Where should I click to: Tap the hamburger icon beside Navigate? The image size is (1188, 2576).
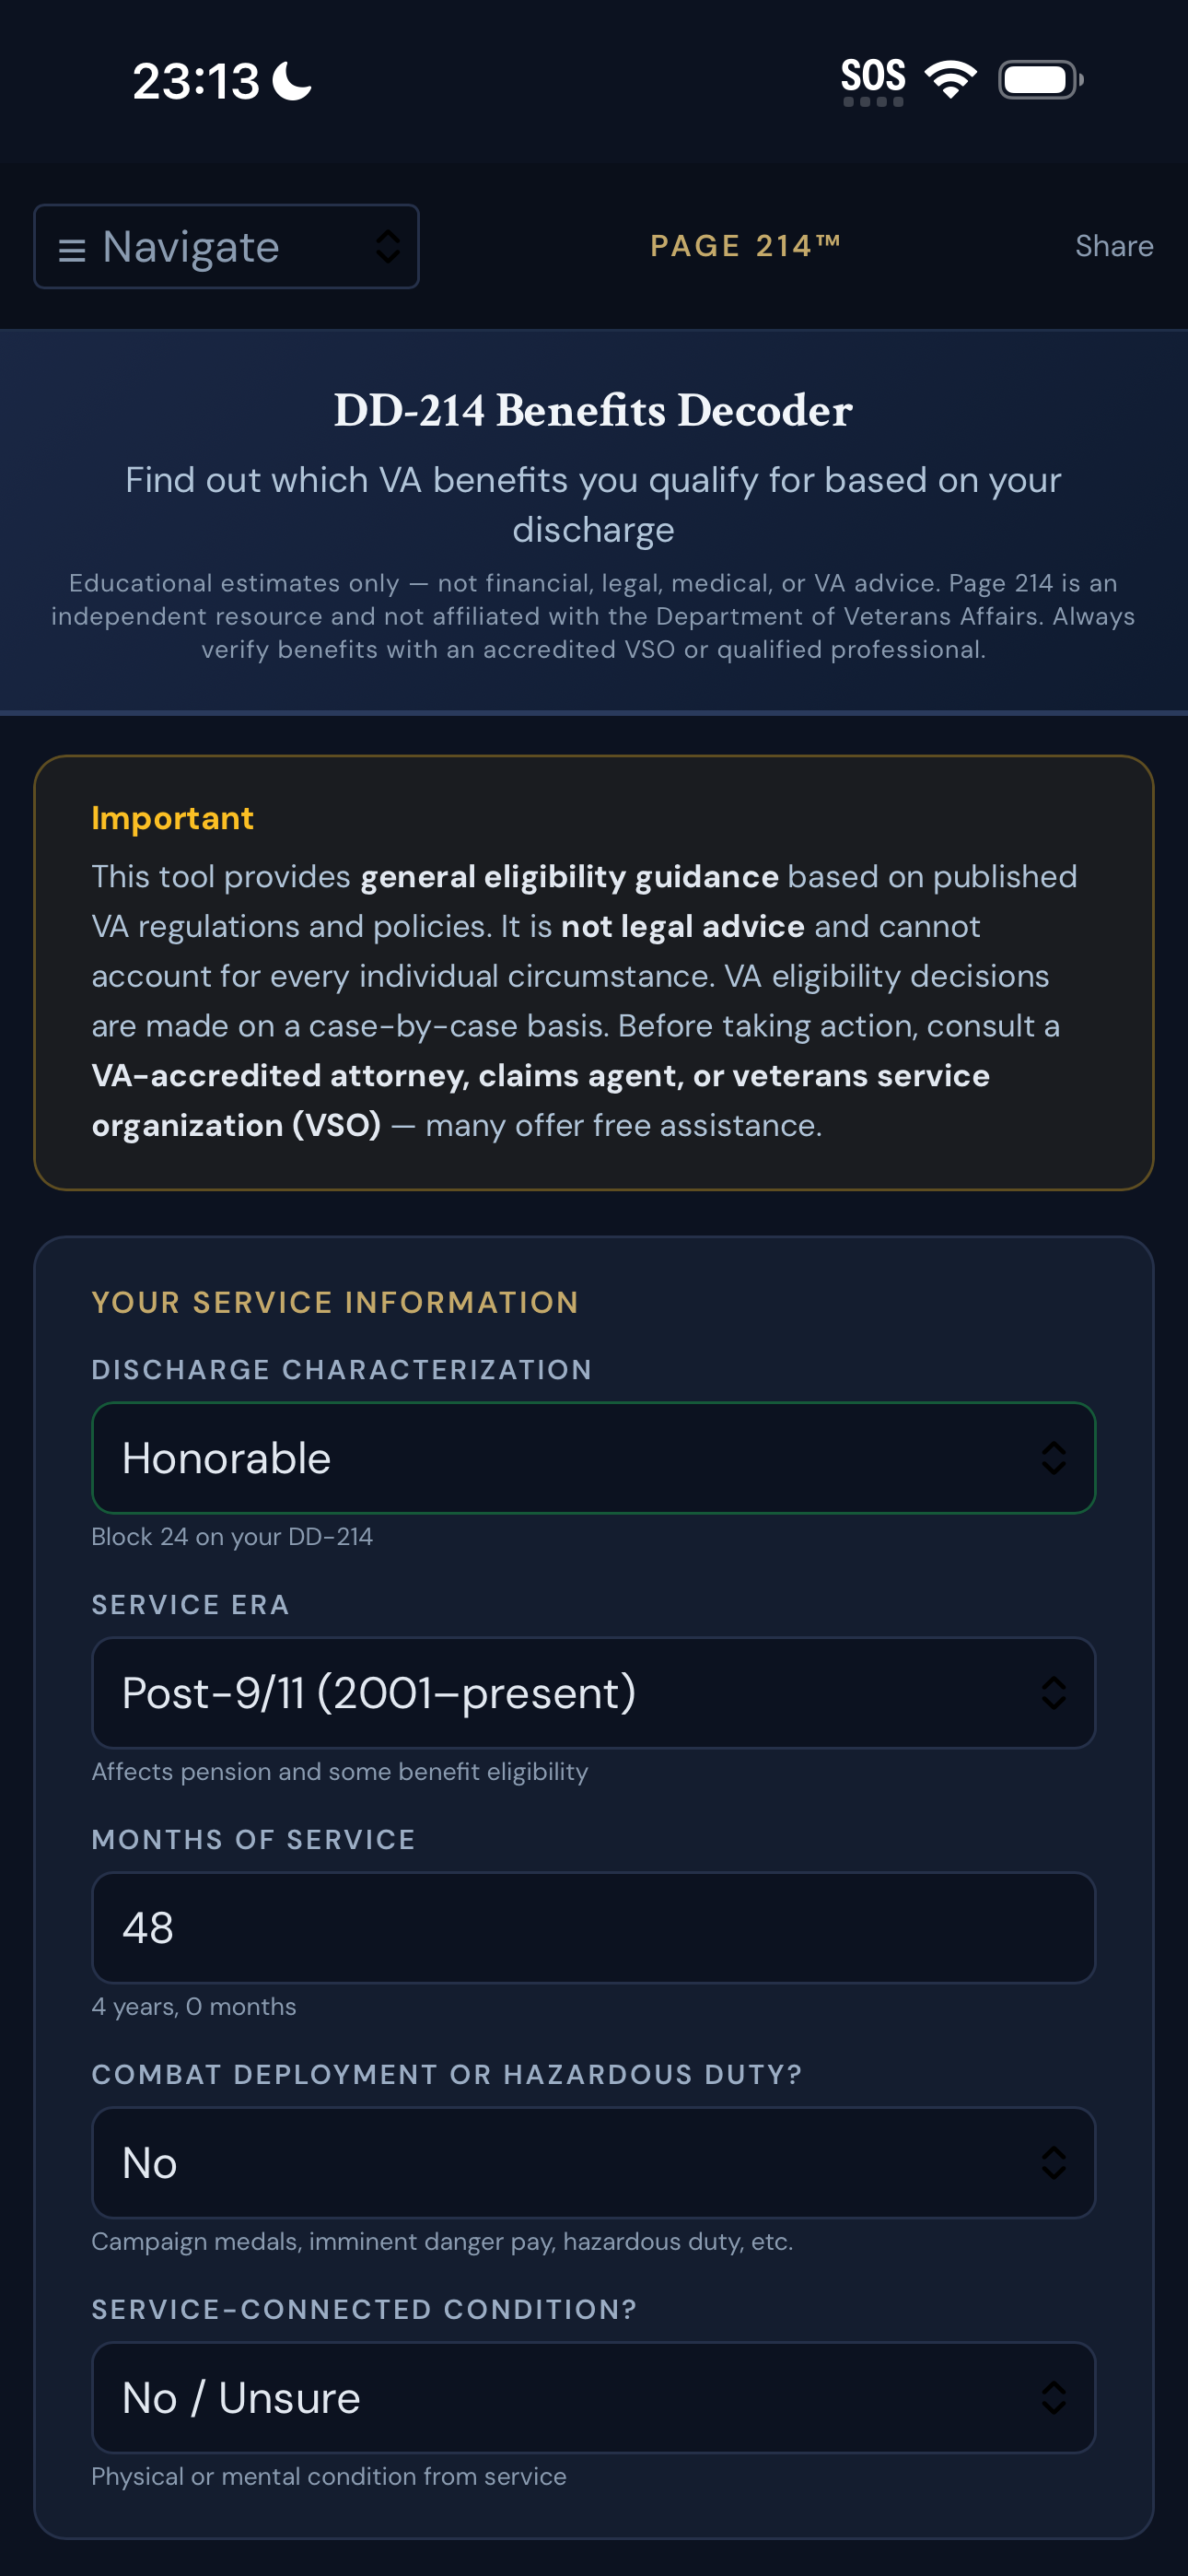click(x=72, y=249)
